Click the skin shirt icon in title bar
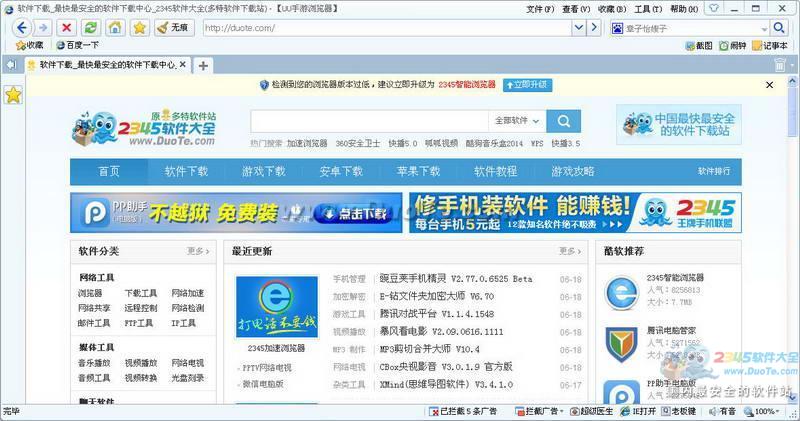Image resolution: width=800 pixels, height=421 pixels. click(x=714, y=8)
